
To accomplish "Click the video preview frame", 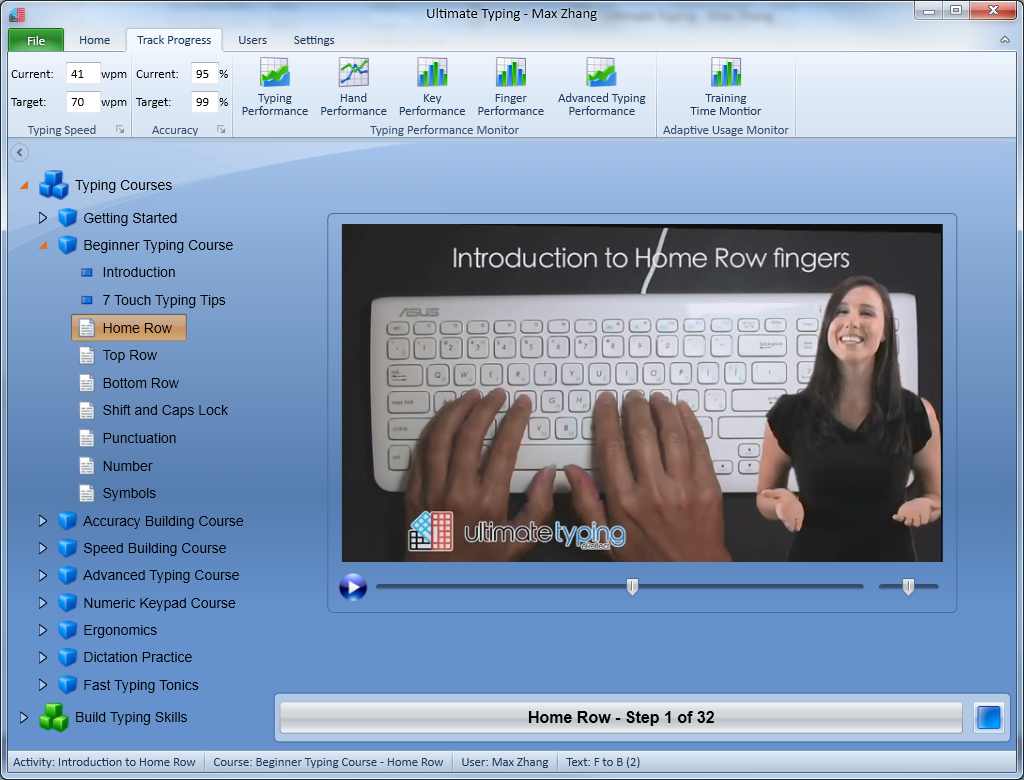I will 642,393.
